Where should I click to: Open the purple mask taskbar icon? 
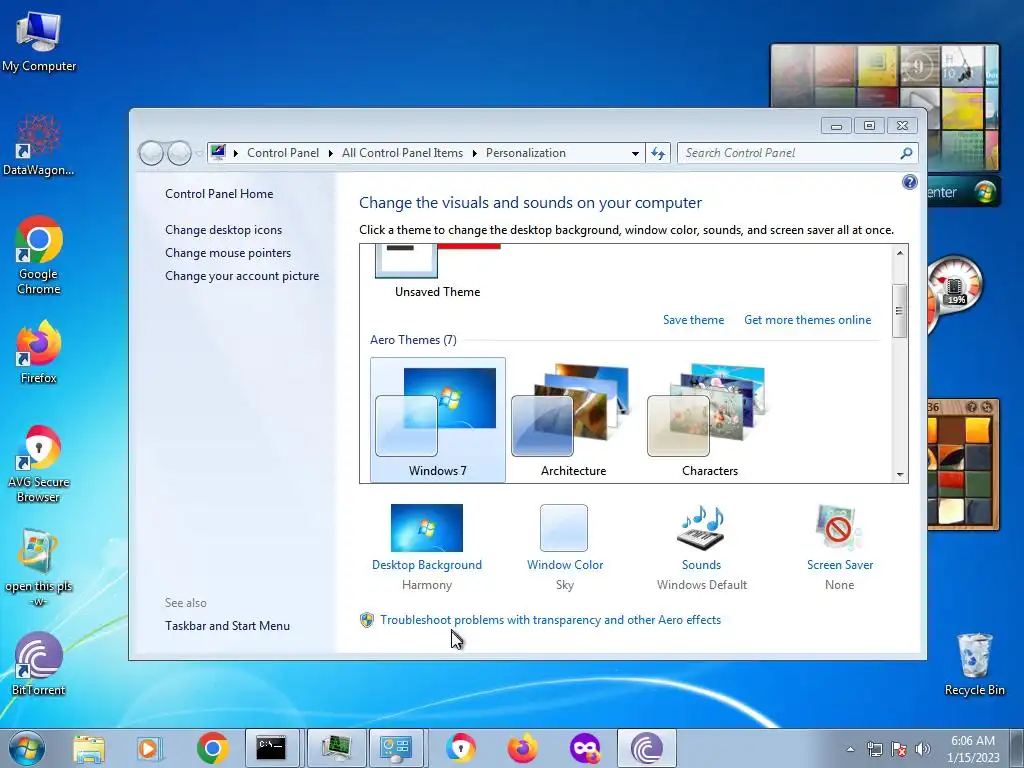[584, 748]
